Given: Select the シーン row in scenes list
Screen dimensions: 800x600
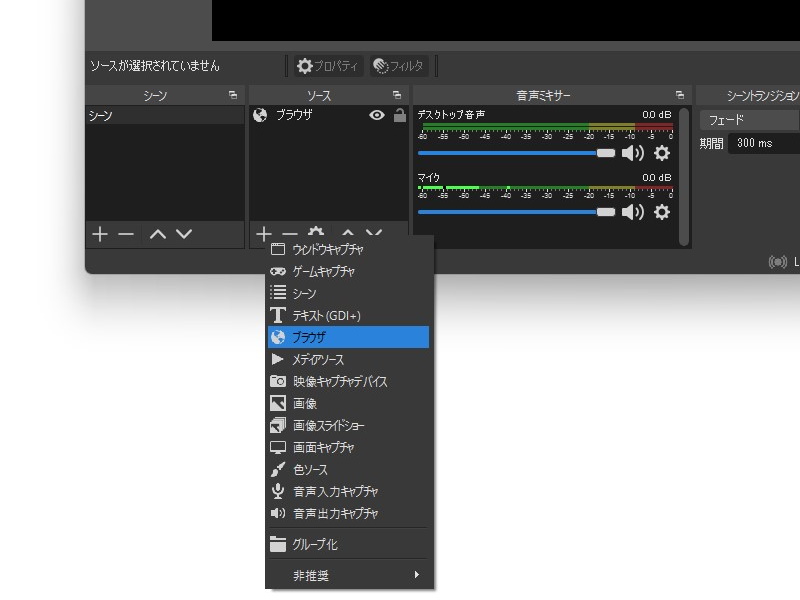Looking at the screenshot, I should click(165, 115).
